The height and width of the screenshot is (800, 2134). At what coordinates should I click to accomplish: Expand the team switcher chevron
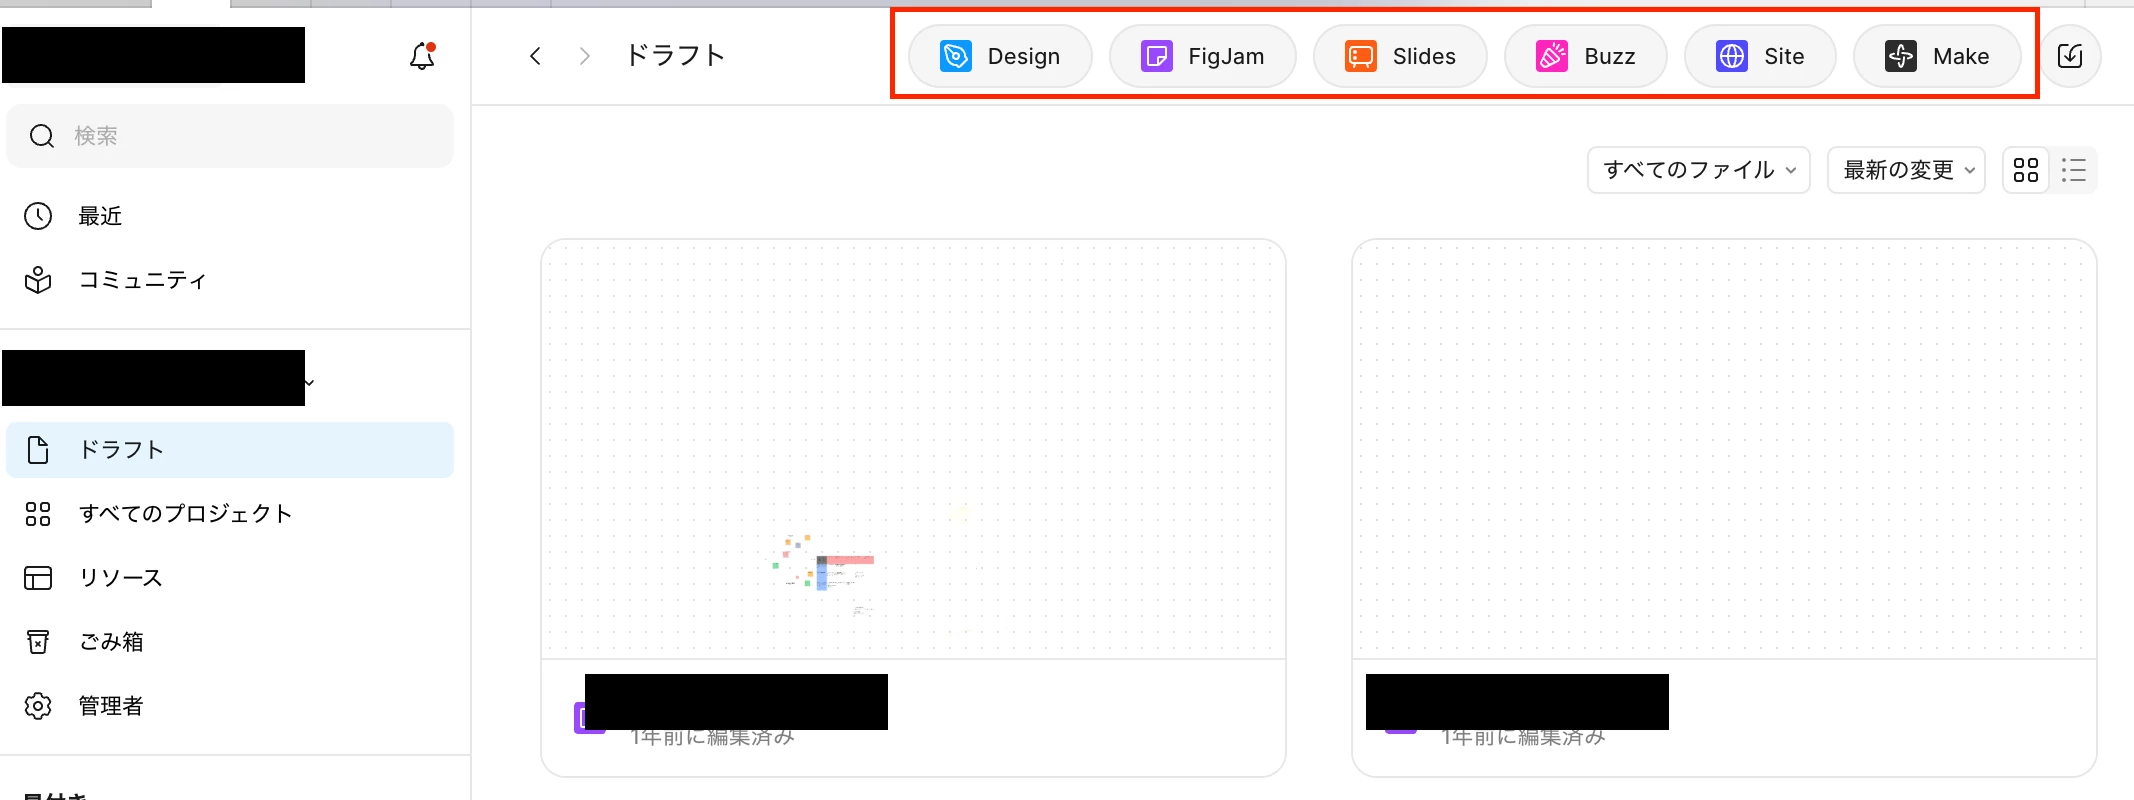tap(309, 383)
